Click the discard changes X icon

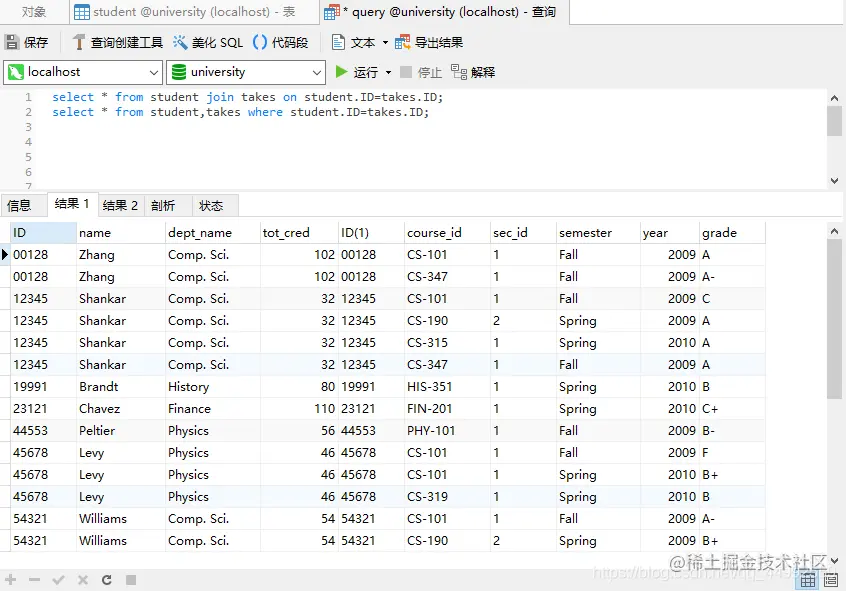[83, 580]
